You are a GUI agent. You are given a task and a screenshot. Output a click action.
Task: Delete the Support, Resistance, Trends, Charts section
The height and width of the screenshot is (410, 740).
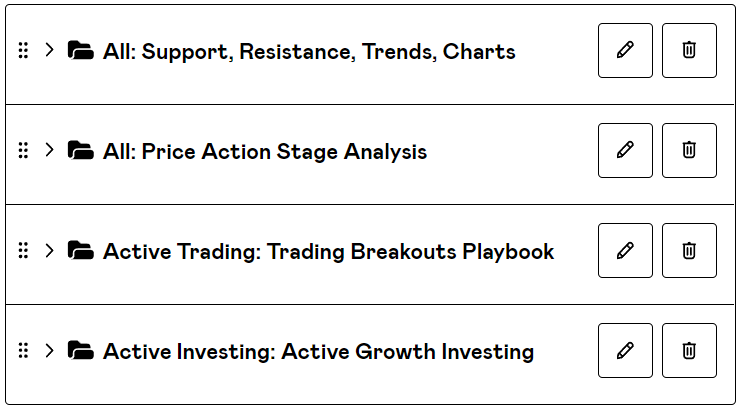point(689,51)
